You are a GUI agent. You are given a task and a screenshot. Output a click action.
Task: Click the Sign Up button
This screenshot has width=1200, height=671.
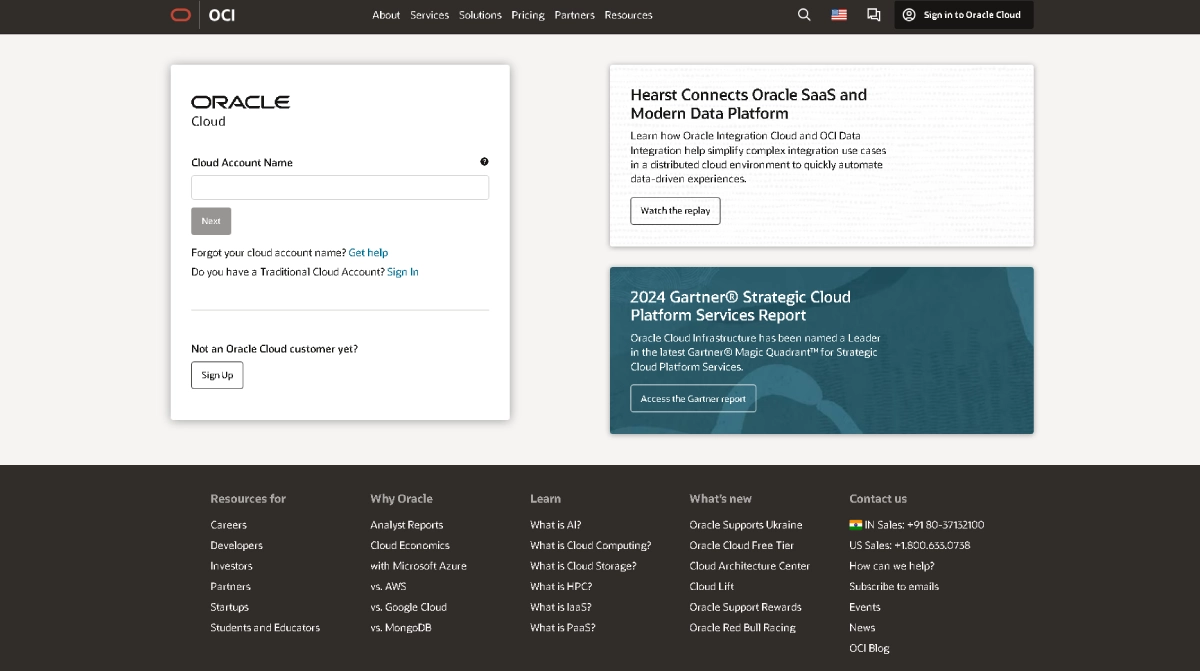[x=217, y=375]
